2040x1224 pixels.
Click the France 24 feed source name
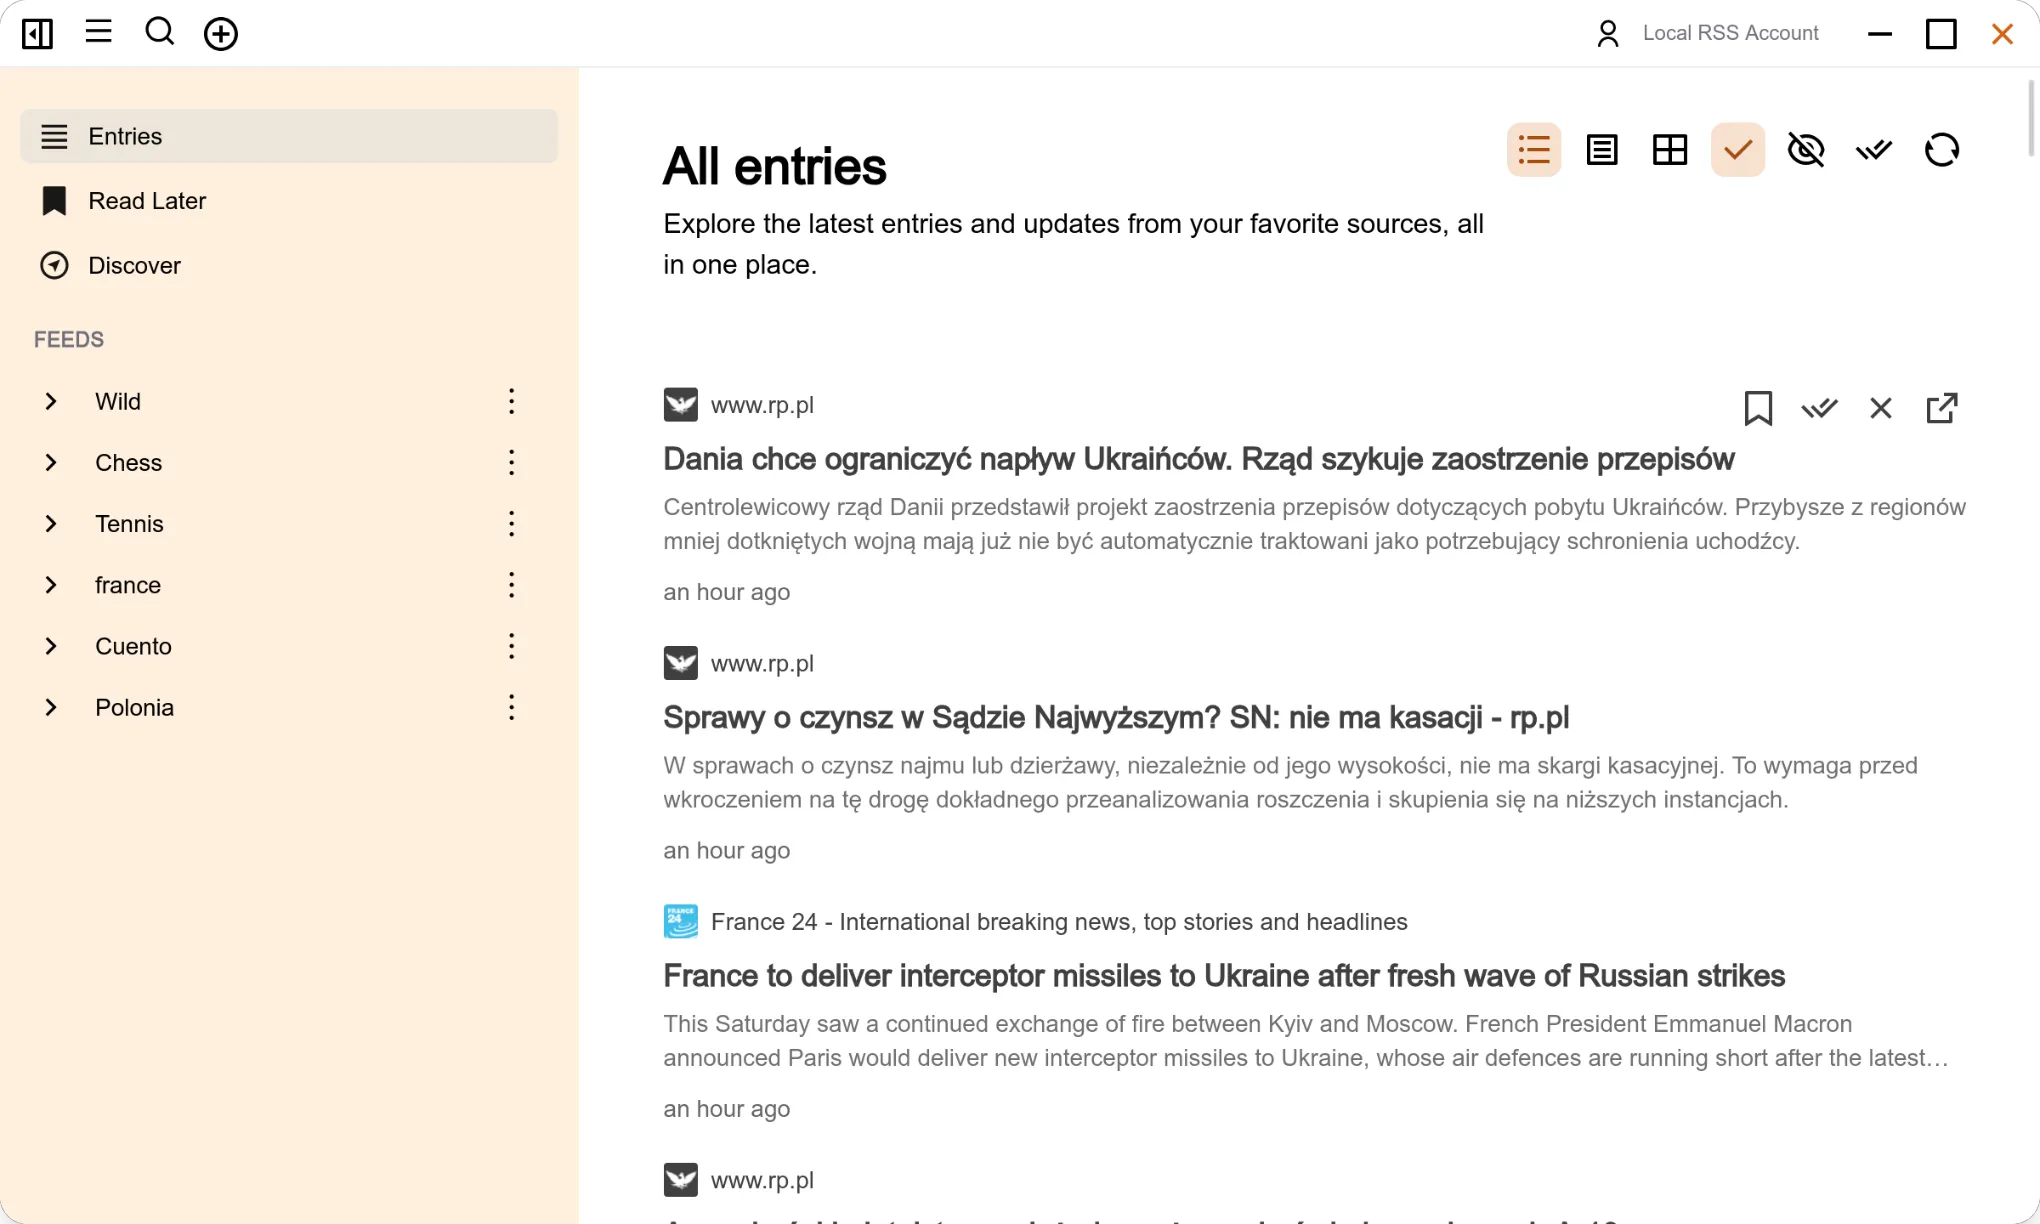tap(1059, 922)
